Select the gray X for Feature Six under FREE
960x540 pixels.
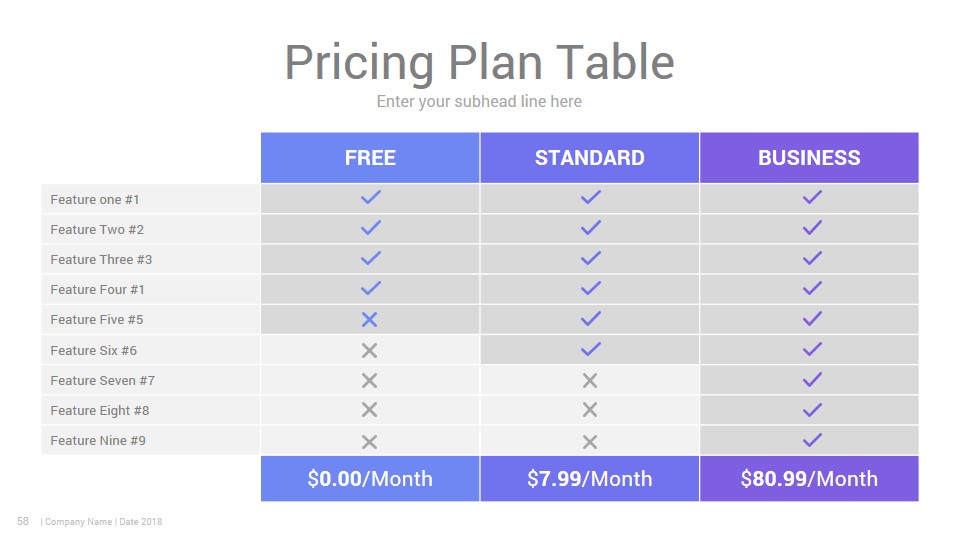tap(369, 350)
